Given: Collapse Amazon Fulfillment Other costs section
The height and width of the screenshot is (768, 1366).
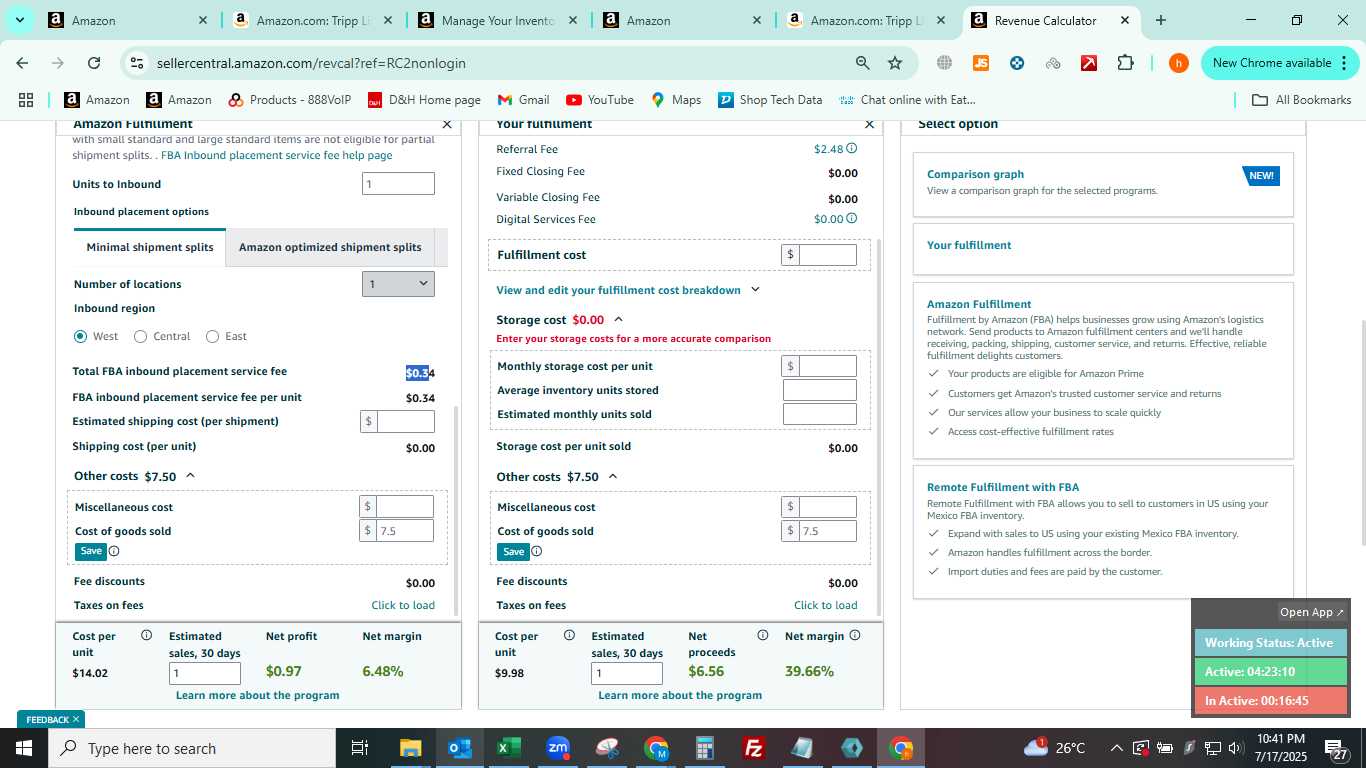Looking at the screenshot, I should 190,476.
